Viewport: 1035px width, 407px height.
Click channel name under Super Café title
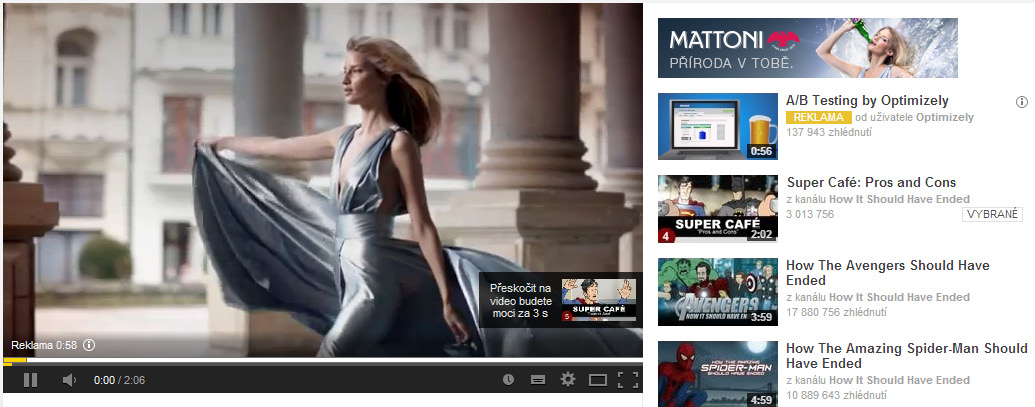coord(900,199)
